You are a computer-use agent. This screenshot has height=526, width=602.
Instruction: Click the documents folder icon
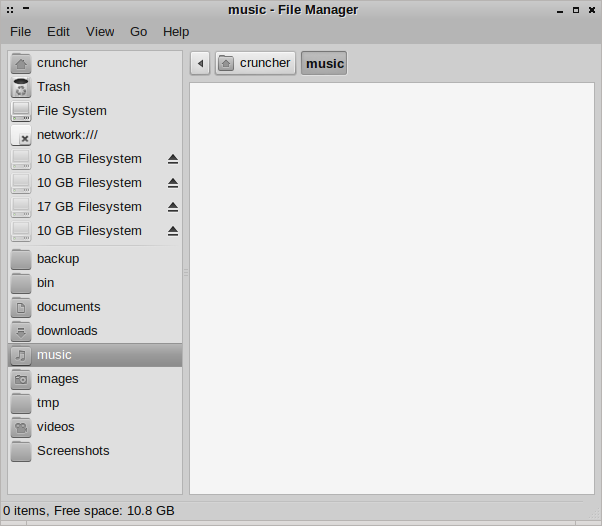tap(21, 307)
